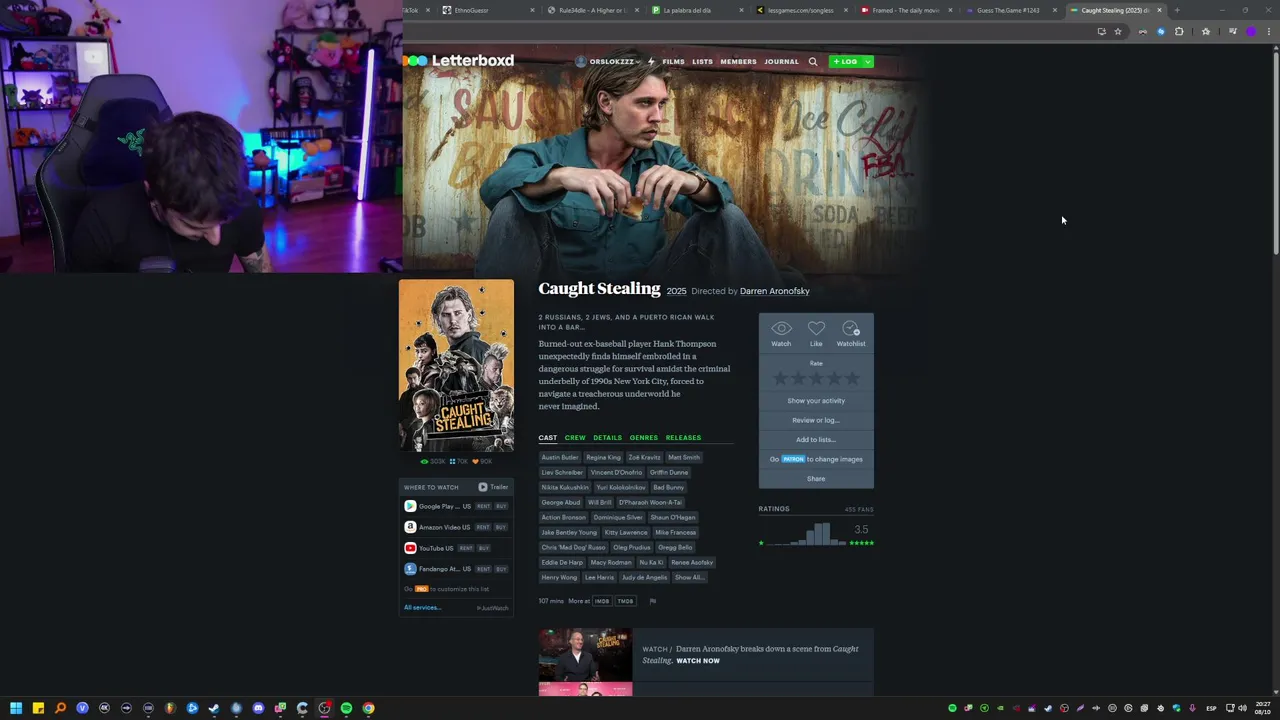Open the lightning bolt activity icon
This screenshot has height=720, width=1280.
pos(651,62)
